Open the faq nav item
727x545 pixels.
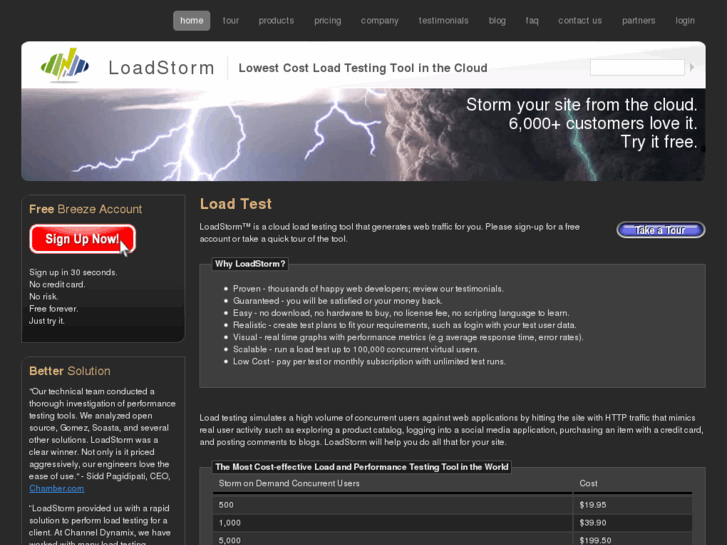[x=532, y=21]
